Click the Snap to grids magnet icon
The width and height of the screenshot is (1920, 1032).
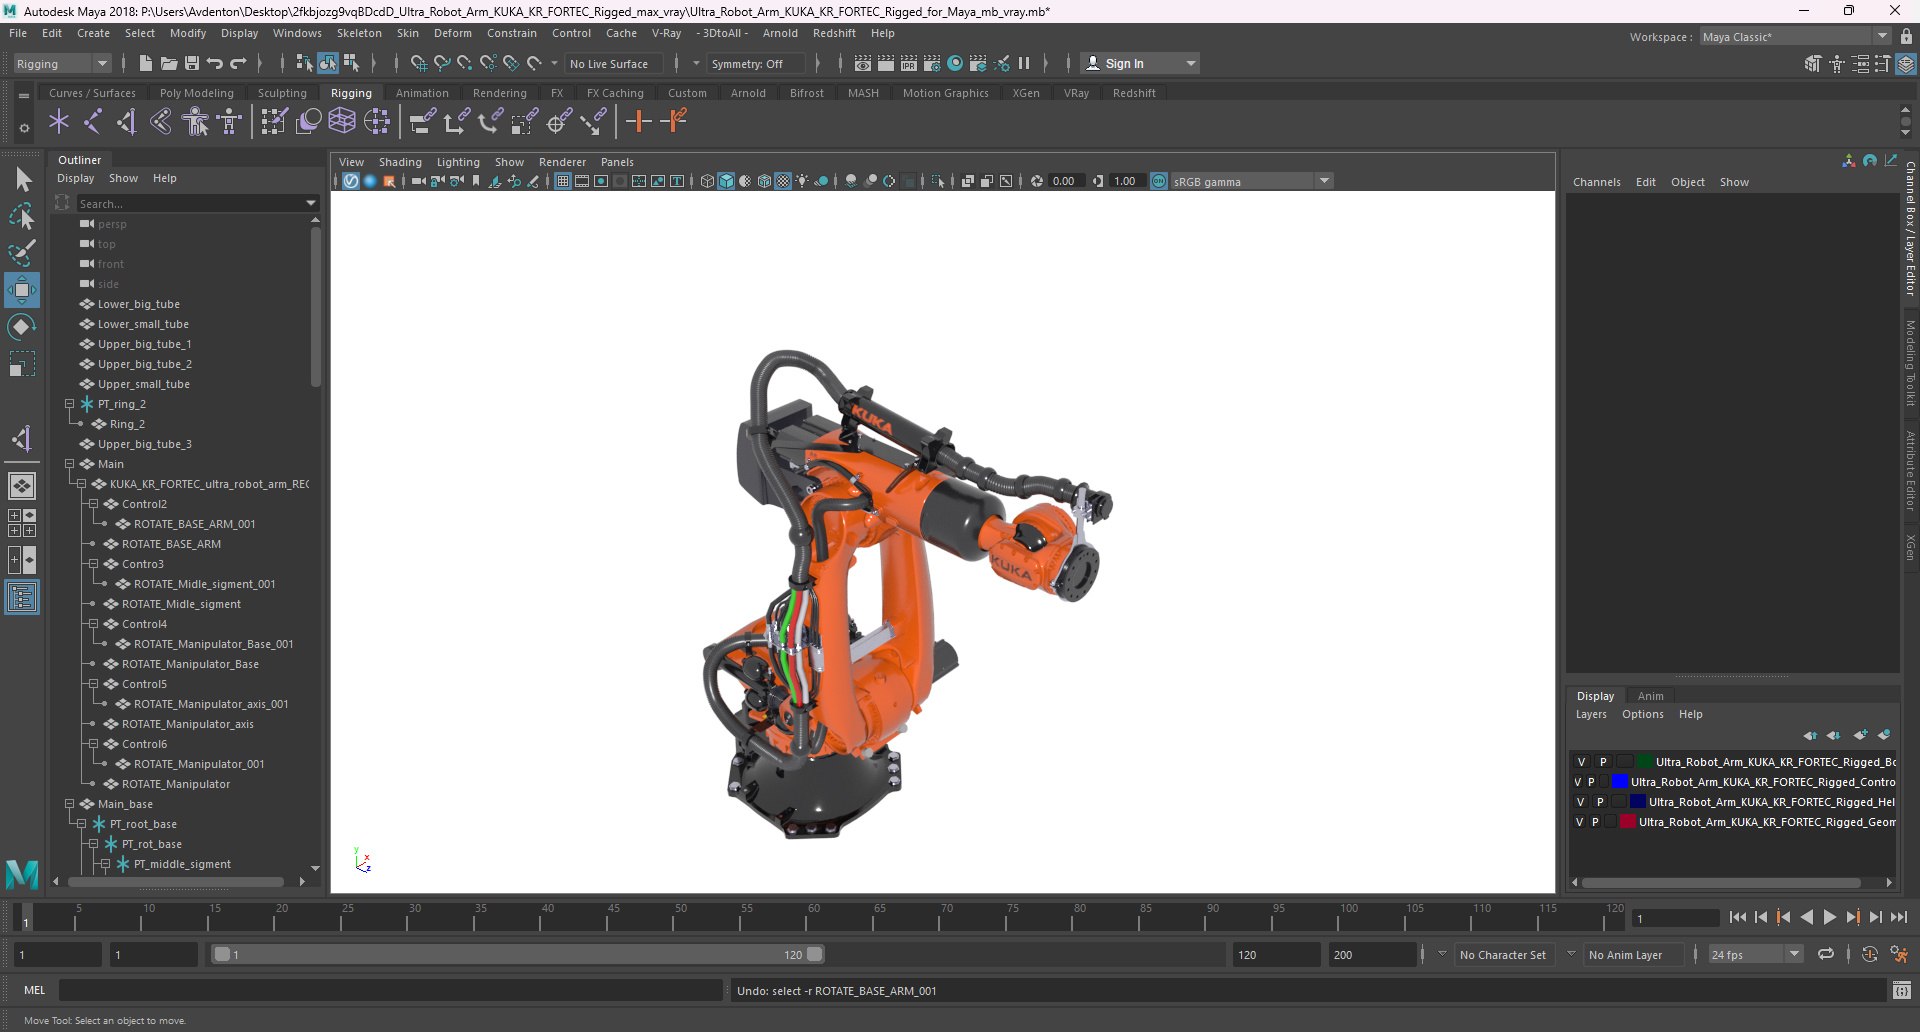click(x=418, y=63)
